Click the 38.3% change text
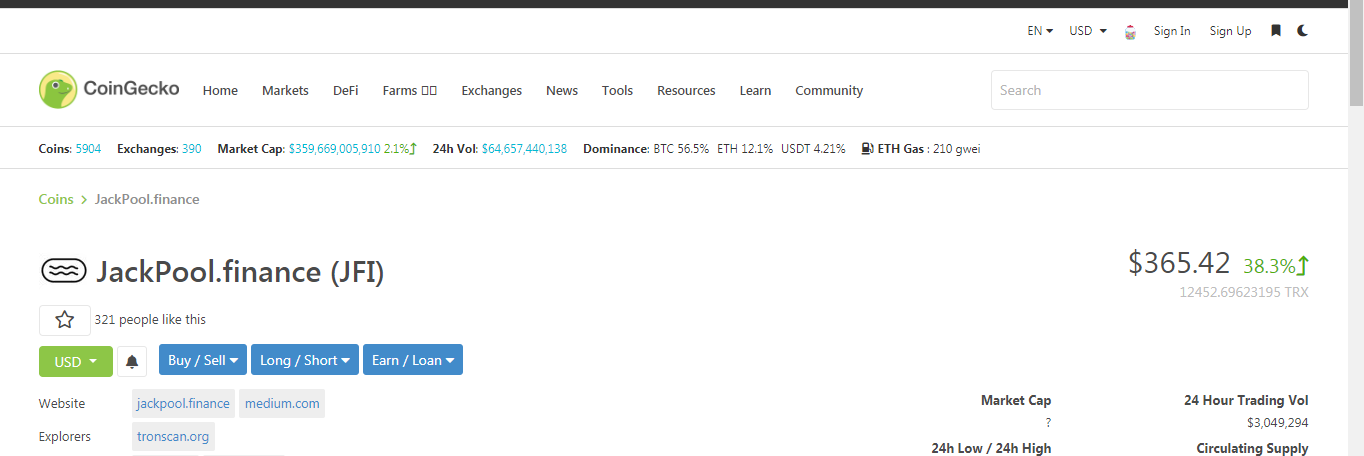 click(1269, 266)
